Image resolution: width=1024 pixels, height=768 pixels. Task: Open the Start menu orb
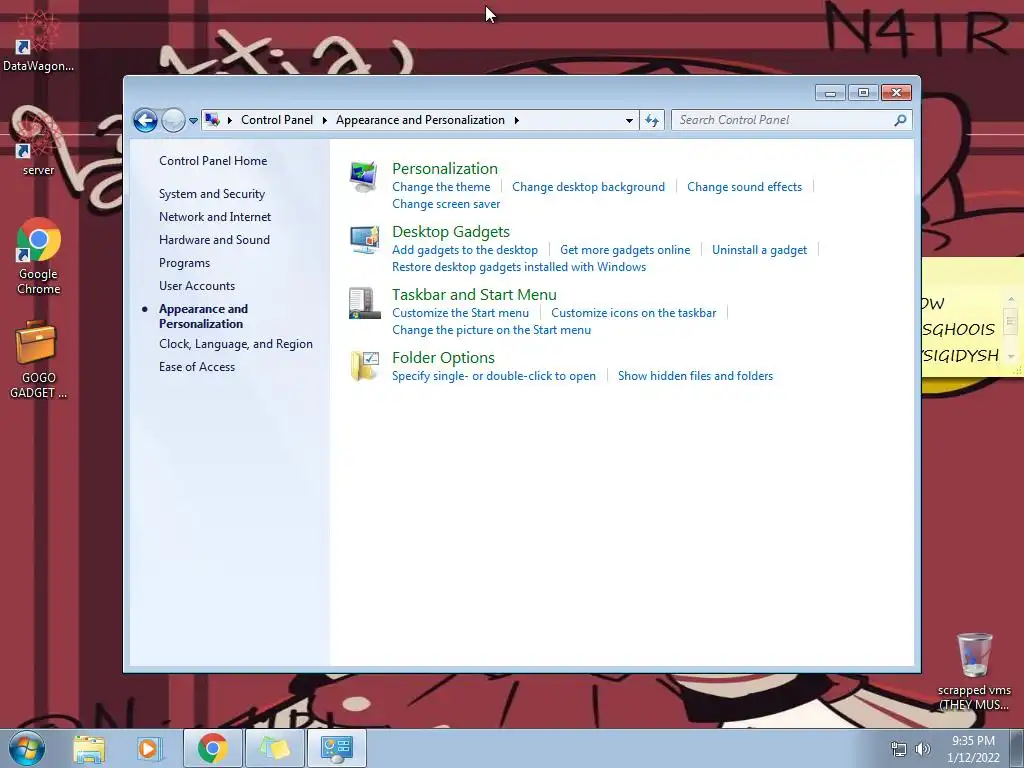(27, 748)
